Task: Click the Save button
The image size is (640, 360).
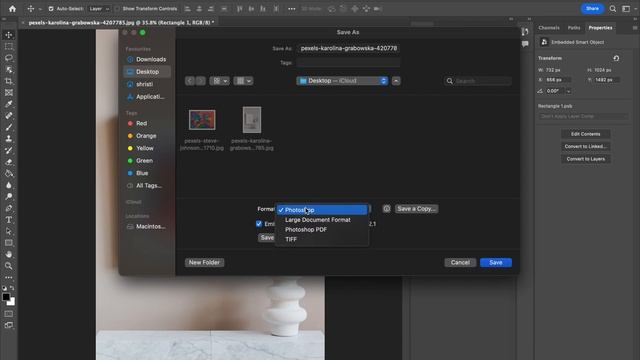Action: click(x=496, y=262)
